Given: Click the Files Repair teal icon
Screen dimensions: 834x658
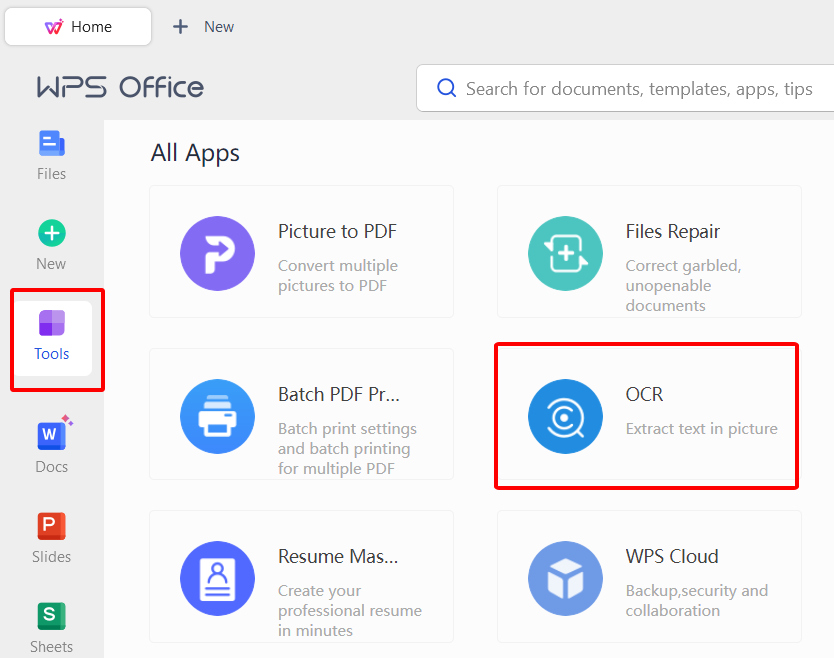Looking at the screenshot, I should [x=565, y=253].
